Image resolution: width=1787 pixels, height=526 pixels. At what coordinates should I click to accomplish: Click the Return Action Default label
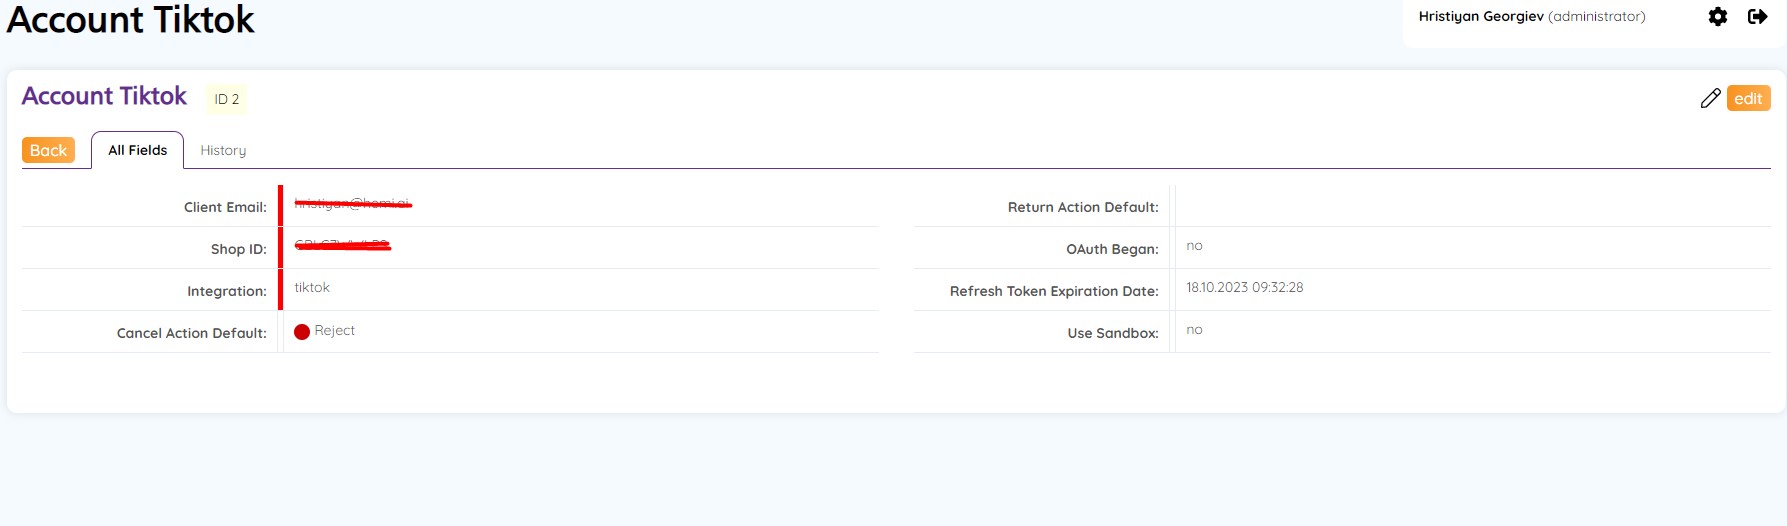1083,207
